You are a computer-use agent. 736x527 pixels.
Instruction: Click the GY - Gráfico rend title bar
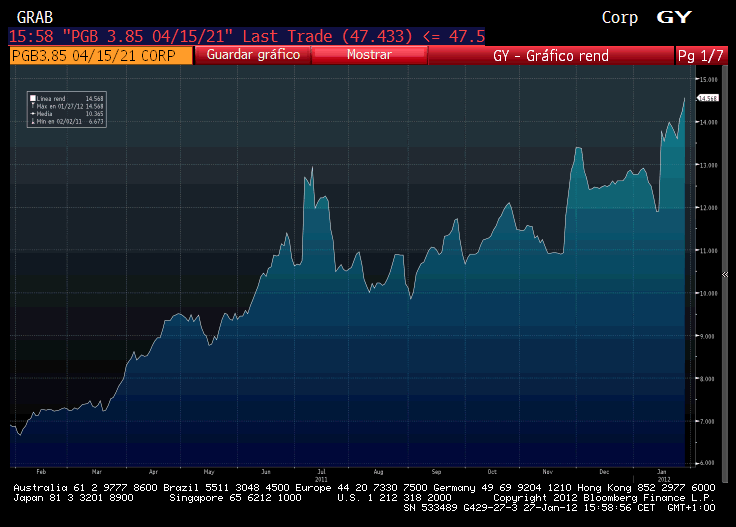point(551,55)
